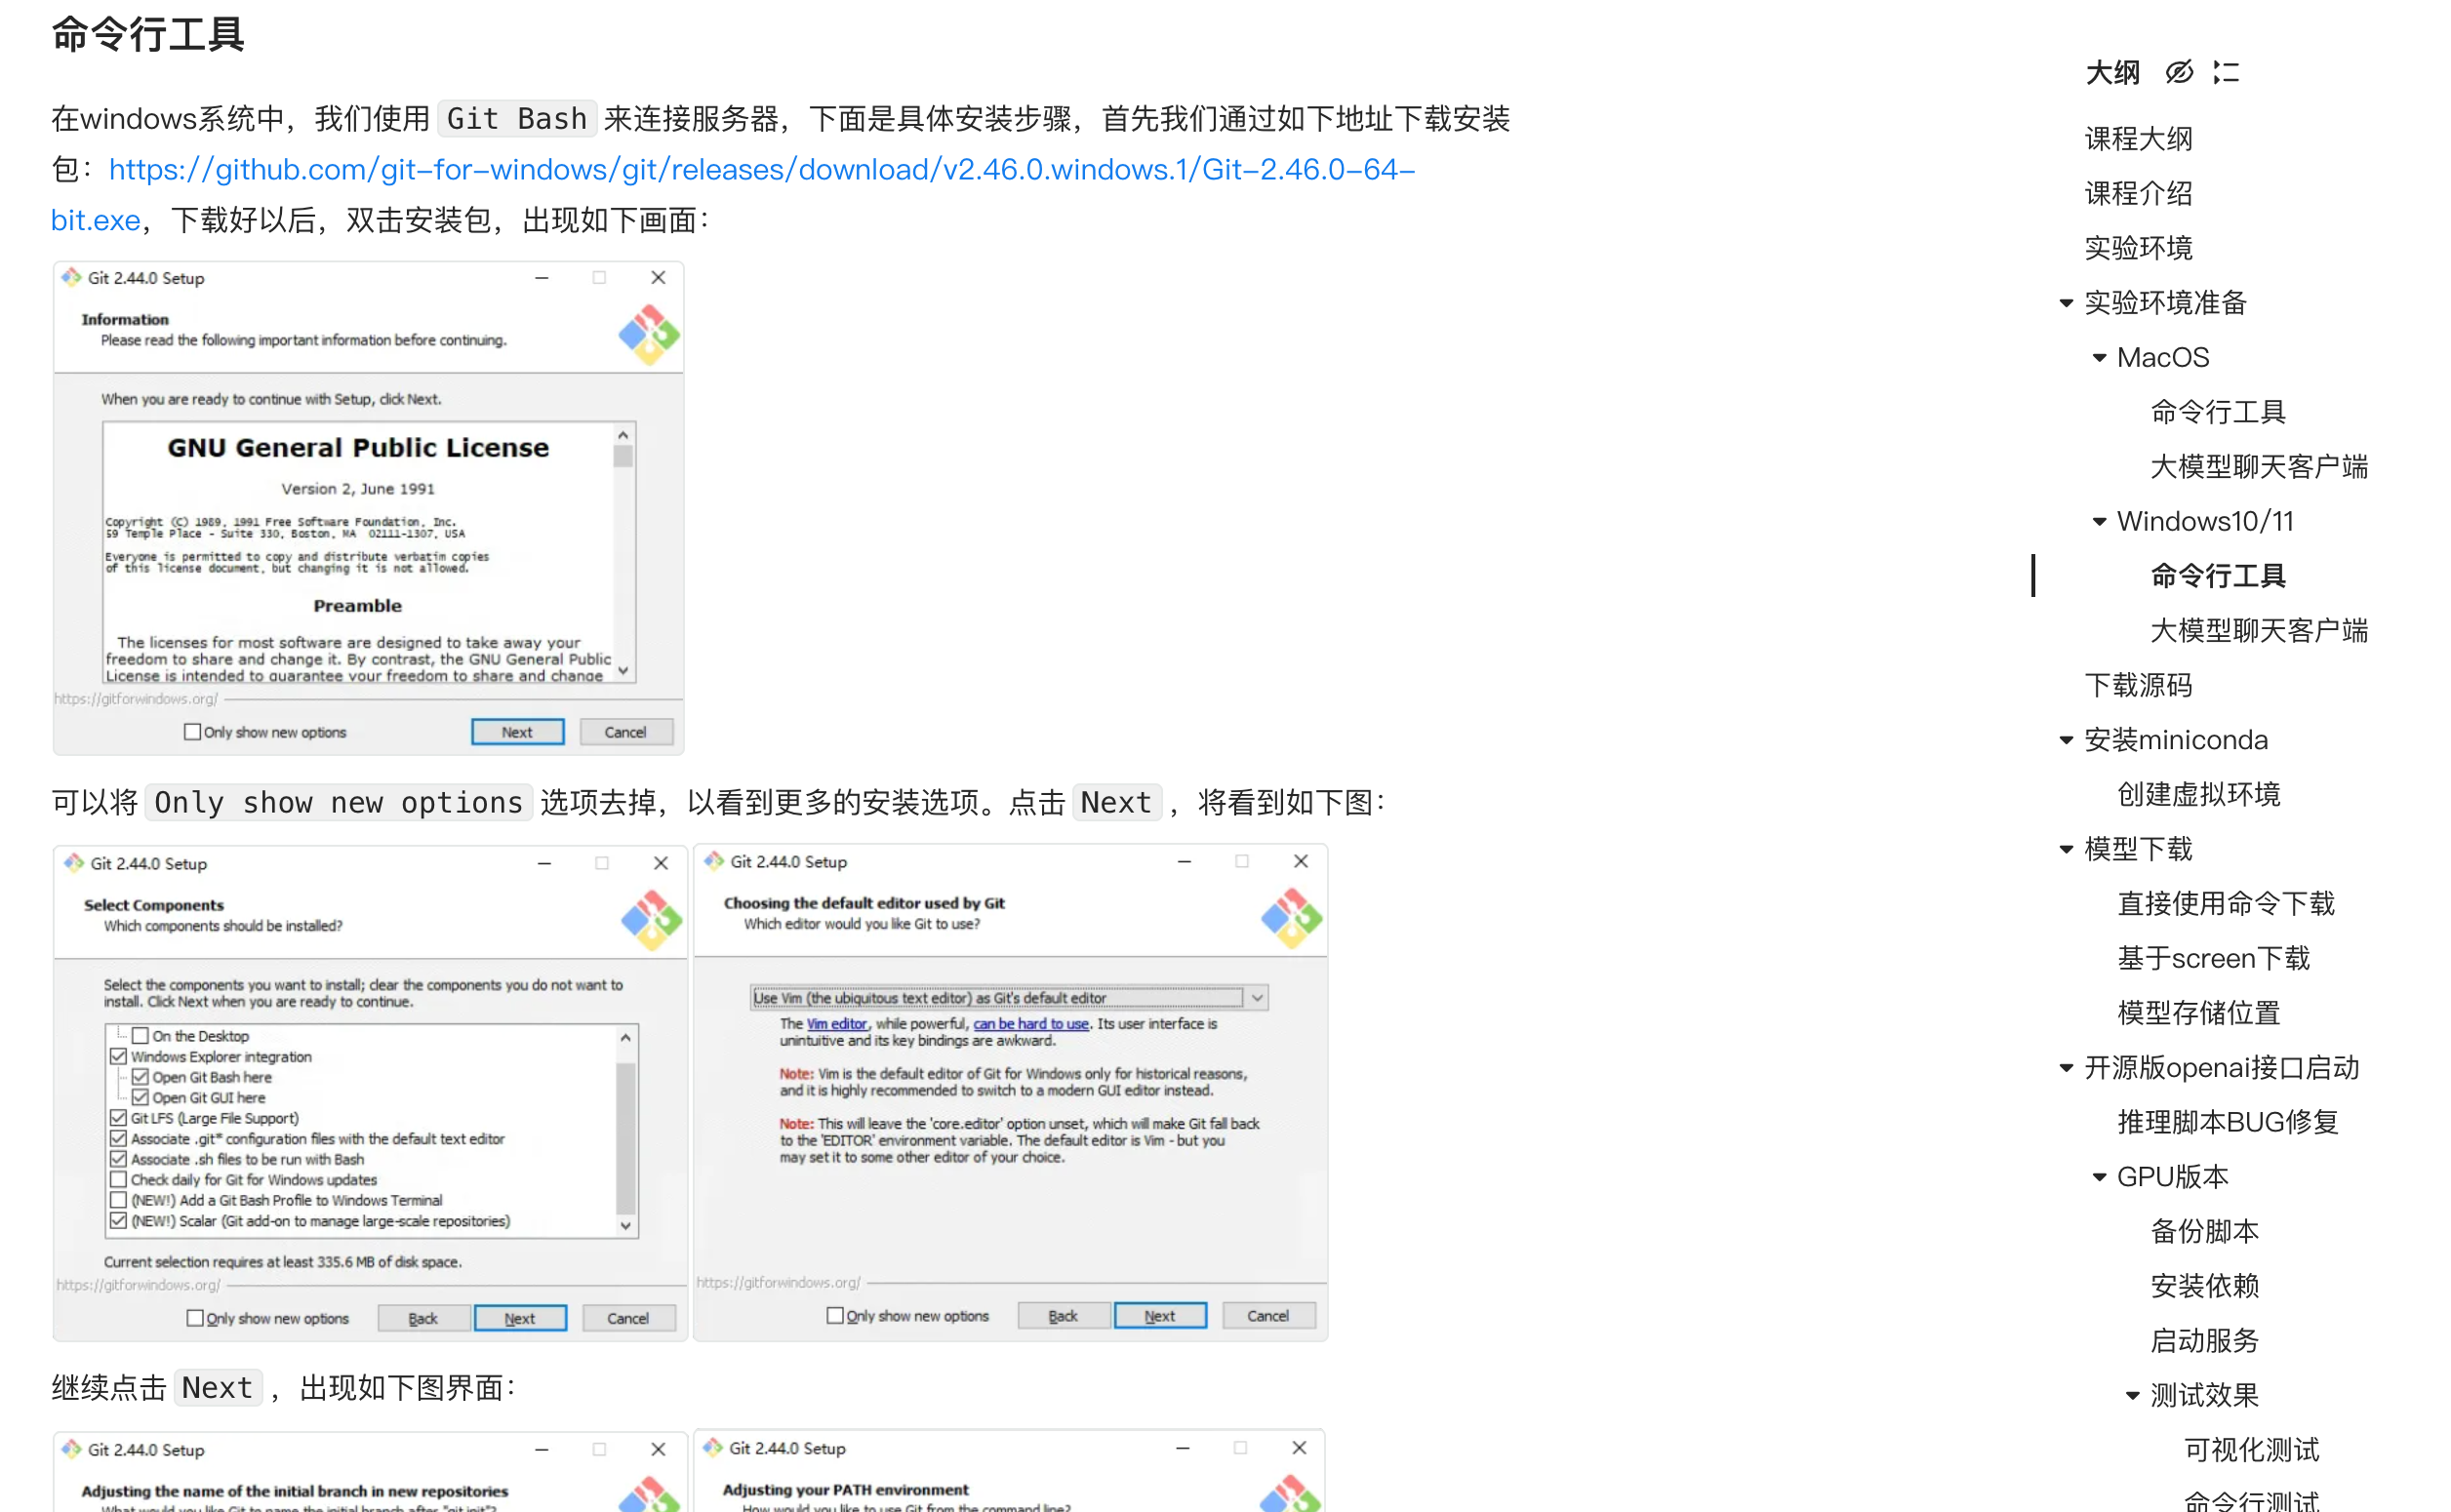Image resolution: width=2451 pixels, height=1512 pixels.
Task: Click components list scrollbar thumb
Action: click(626, 1138)
